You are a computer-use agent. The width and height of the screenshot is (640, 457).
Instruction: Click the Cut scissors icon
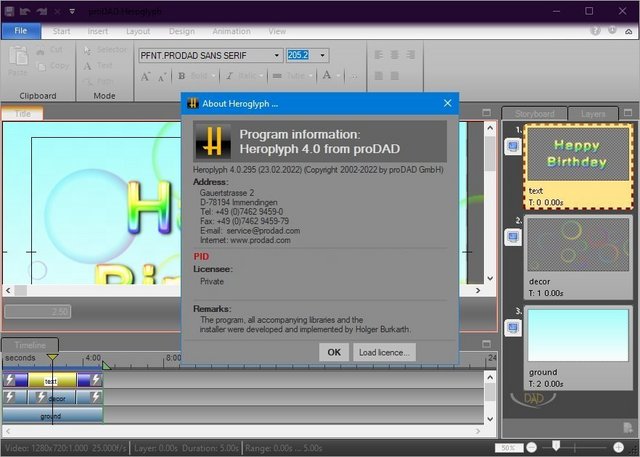[x=40, y=51]
